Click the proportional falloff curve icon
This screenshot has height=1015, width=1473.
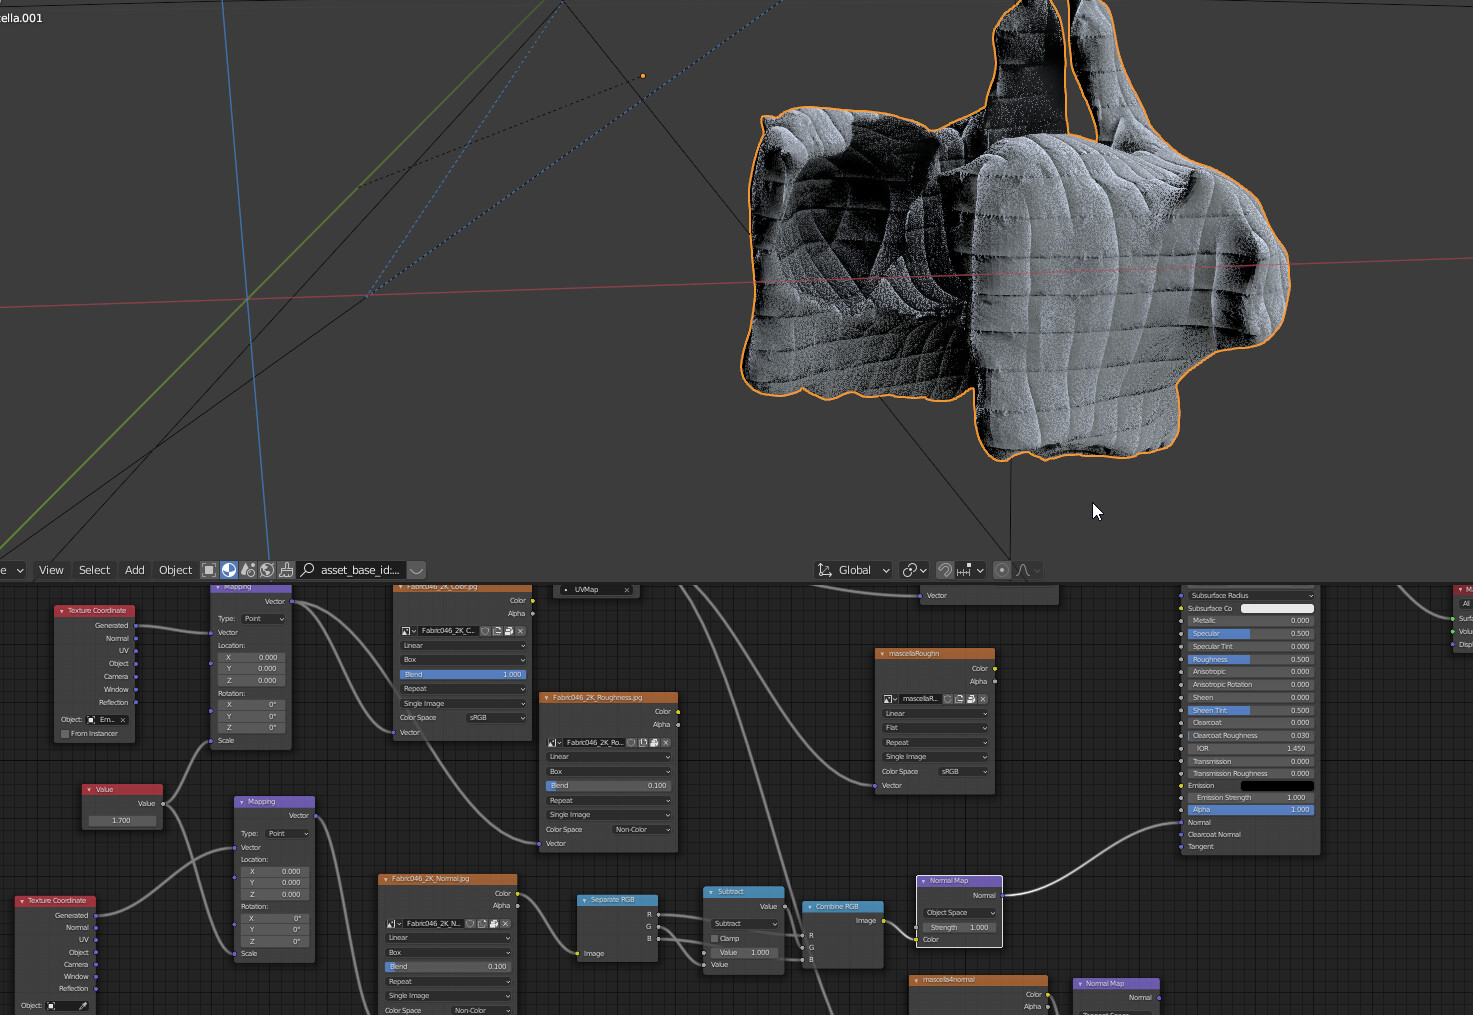click(1023, 570)
